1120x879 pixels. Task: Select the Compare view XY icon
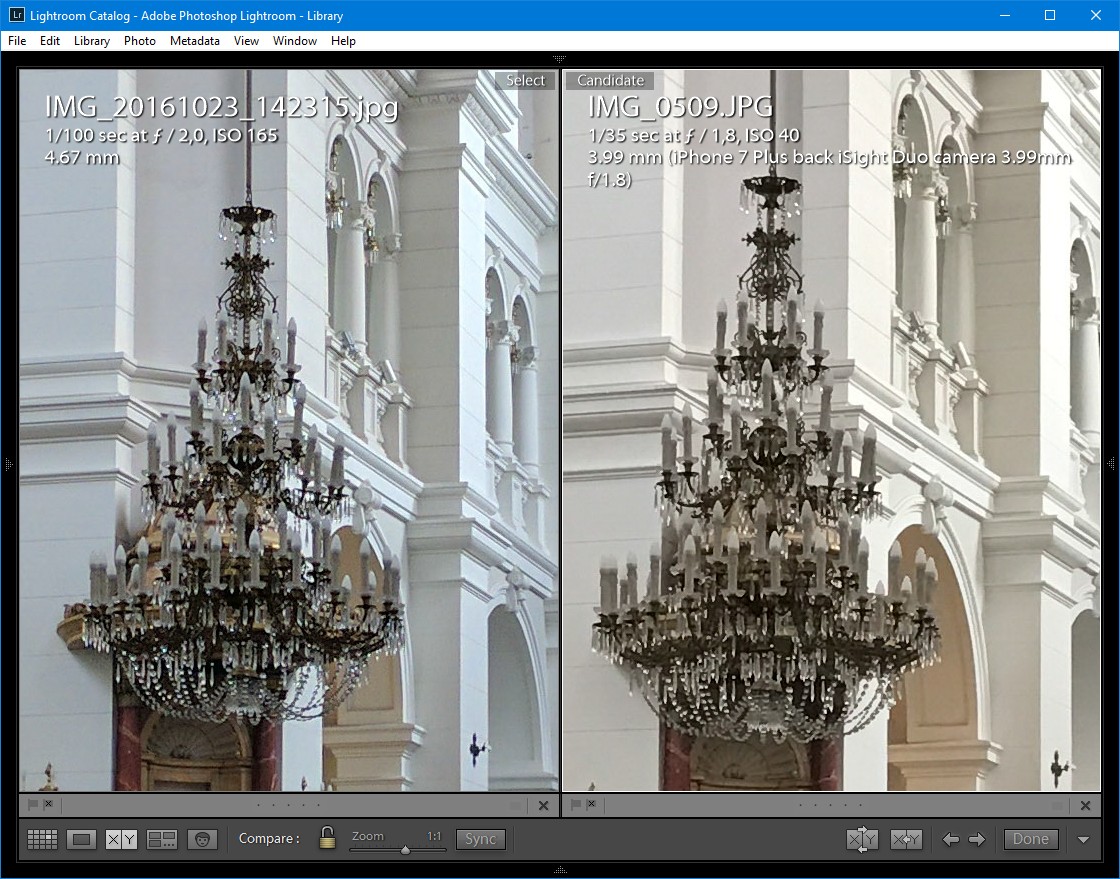click(x=121, y=839)
